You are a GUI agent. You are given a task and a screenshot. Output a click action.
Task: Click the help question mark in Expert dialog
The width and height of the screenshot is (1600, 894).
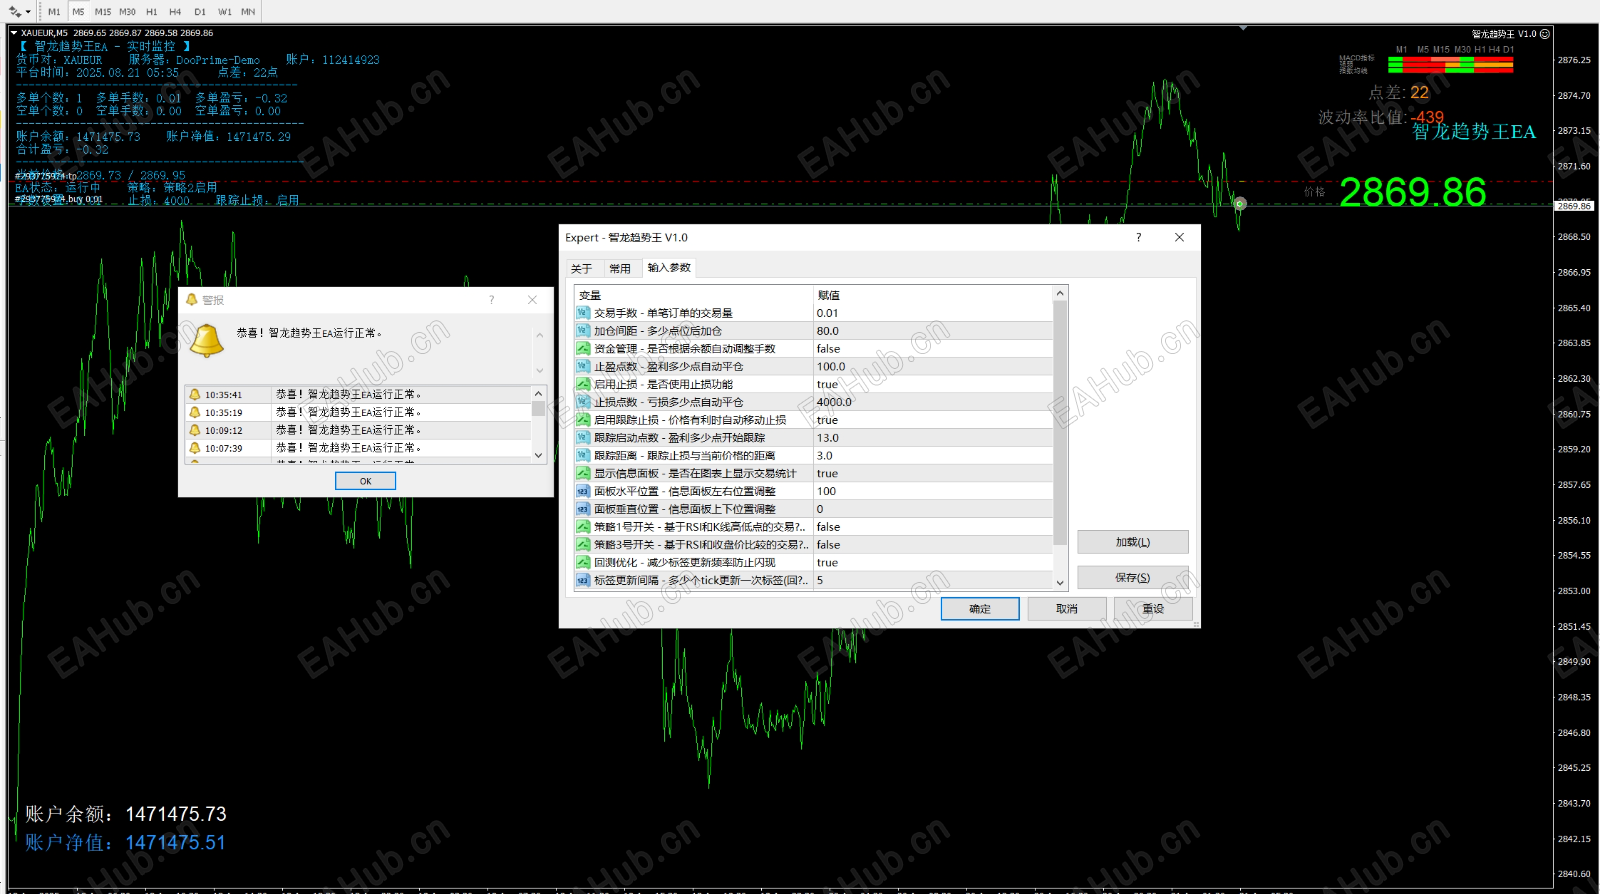click(x=1138, y=238)
